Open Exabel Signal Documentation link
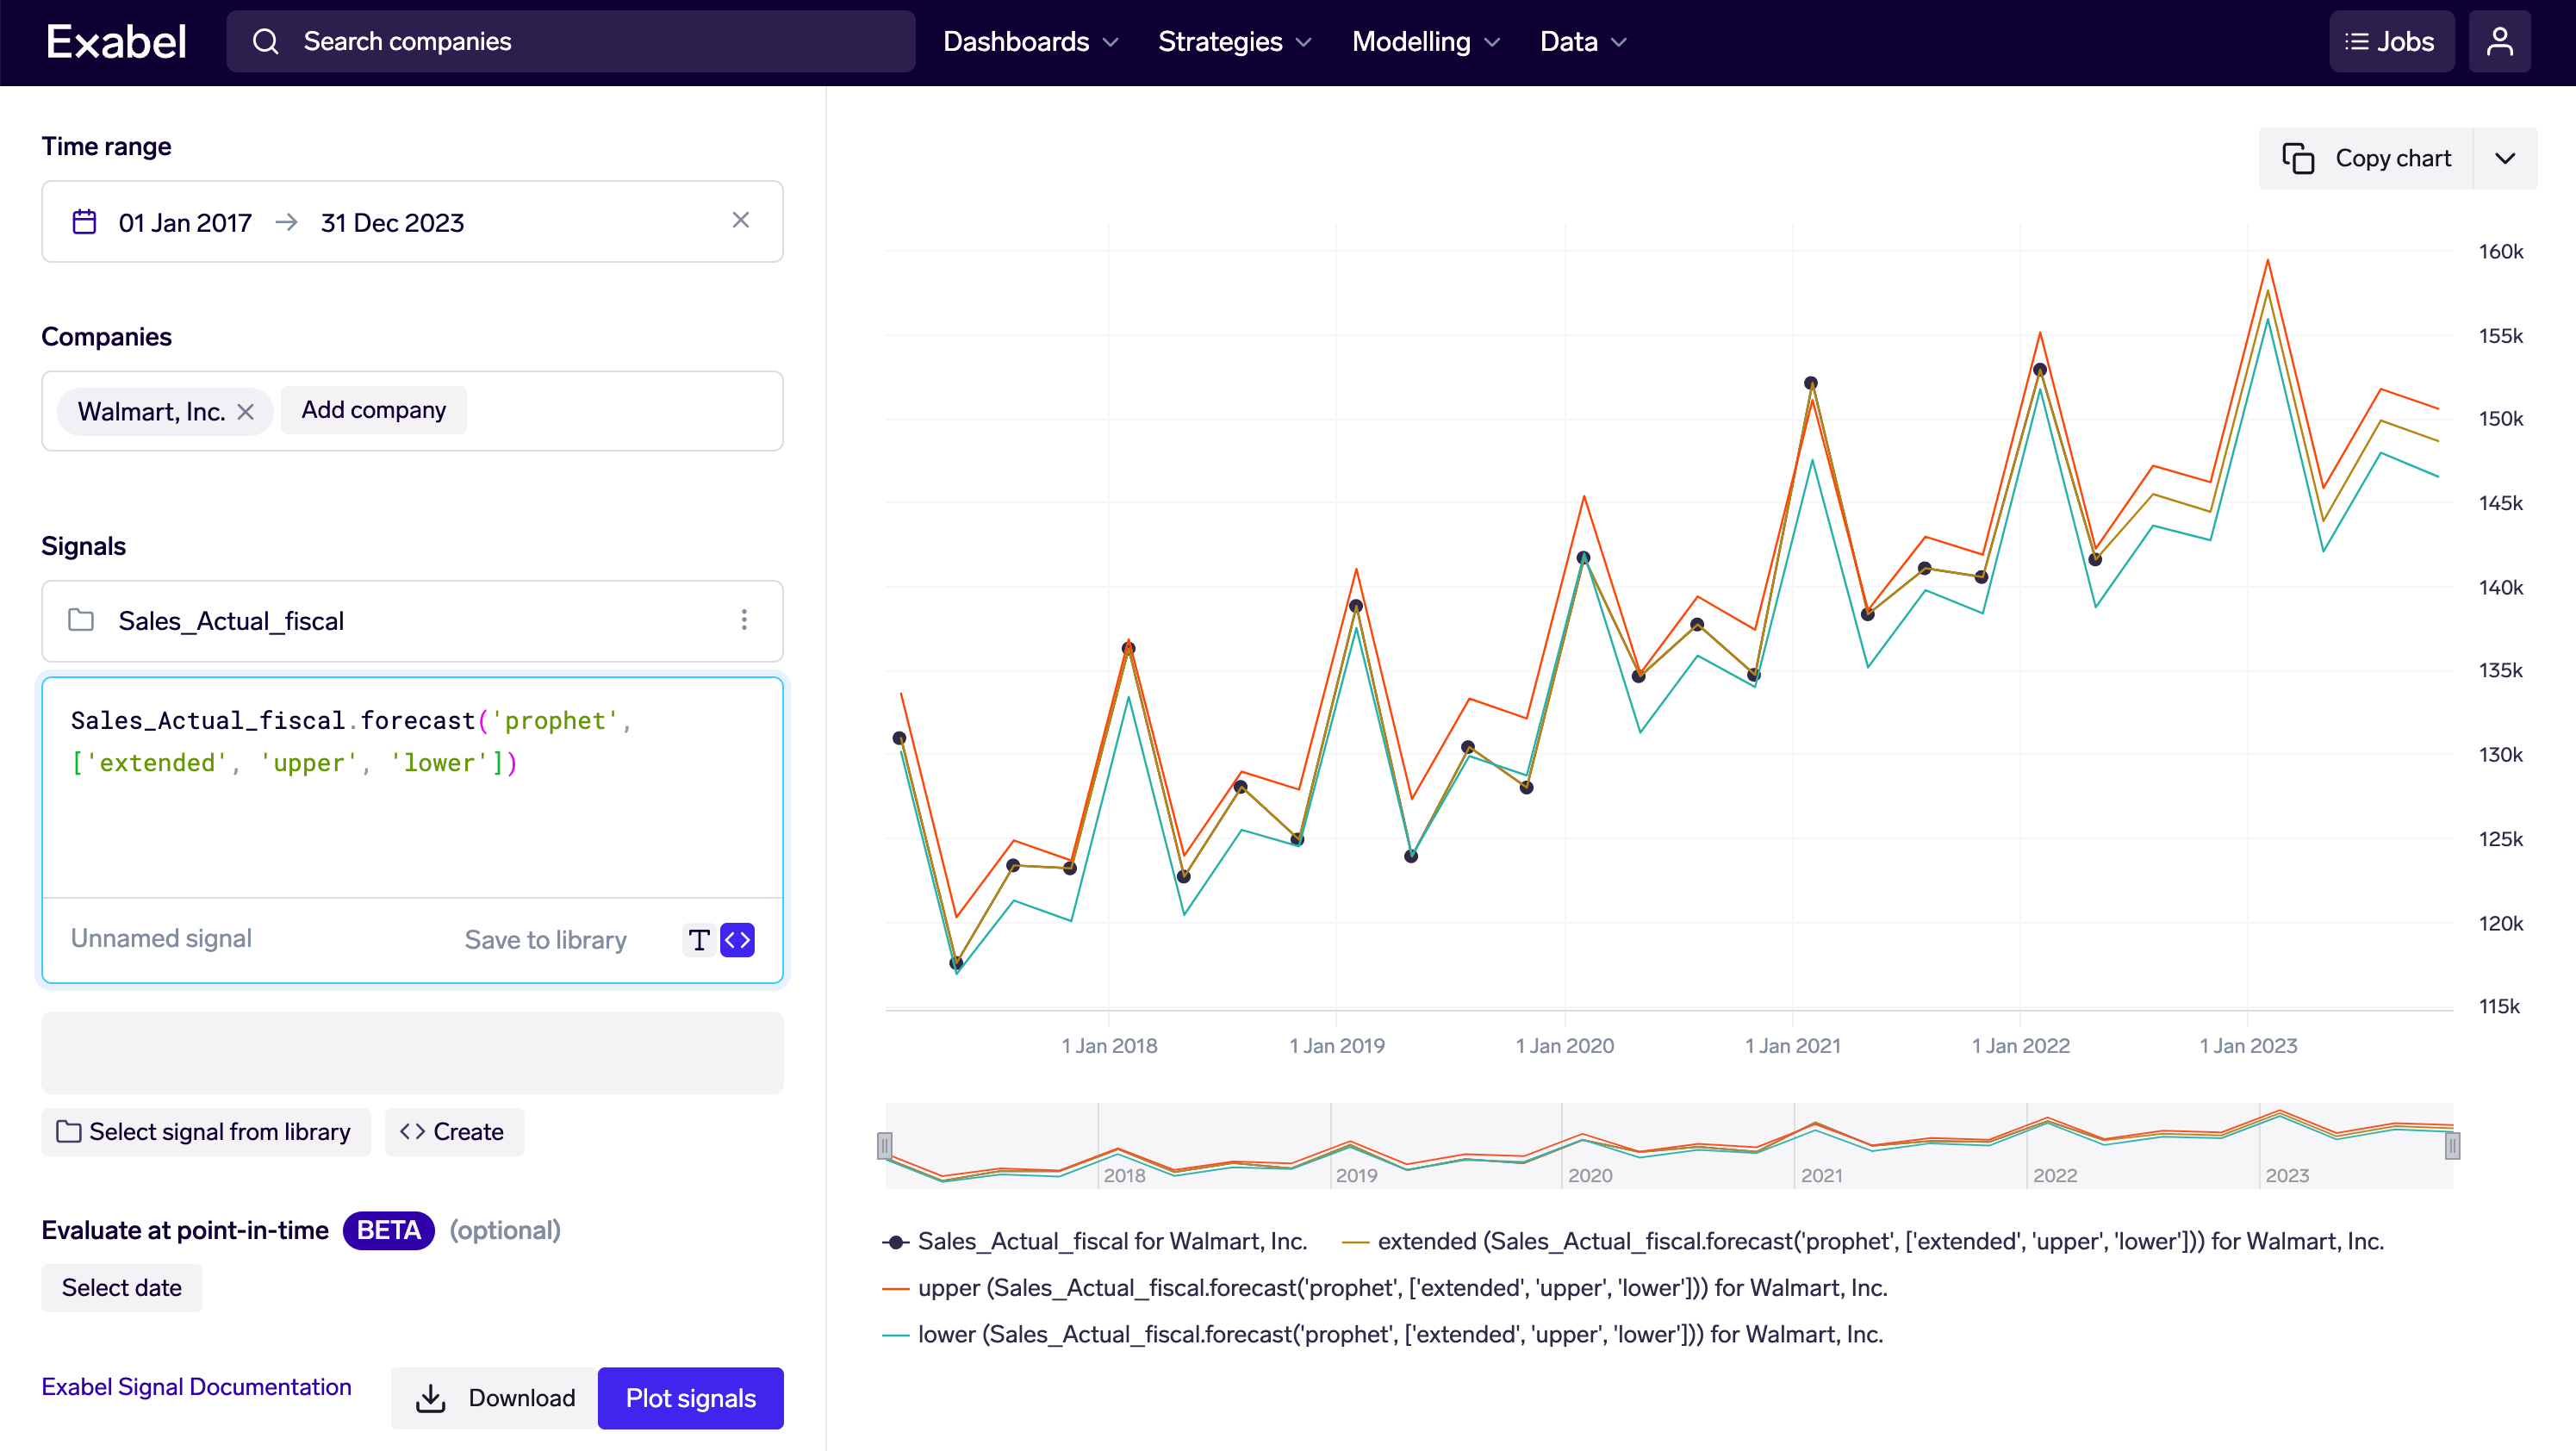 click(196, 1387)
